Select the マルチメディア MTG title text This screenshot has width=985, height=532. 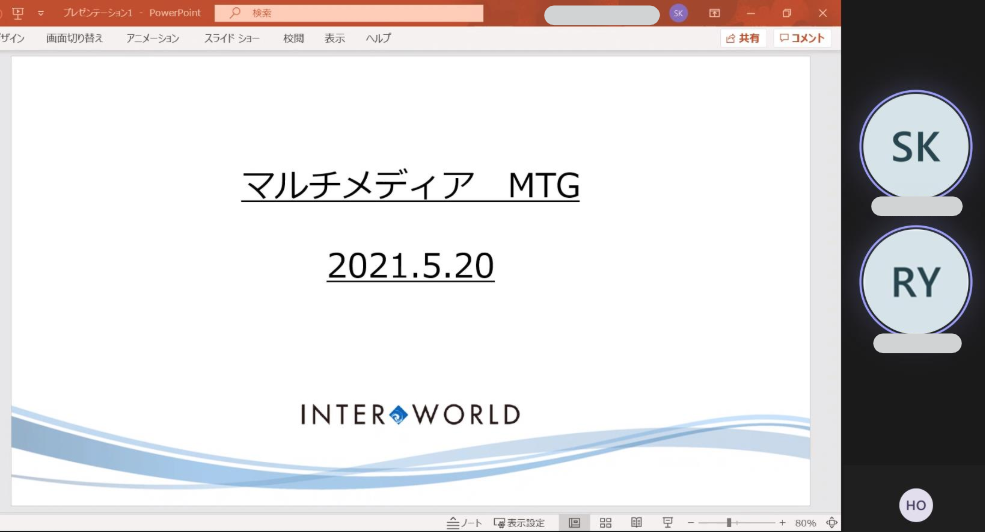(410, 185)
